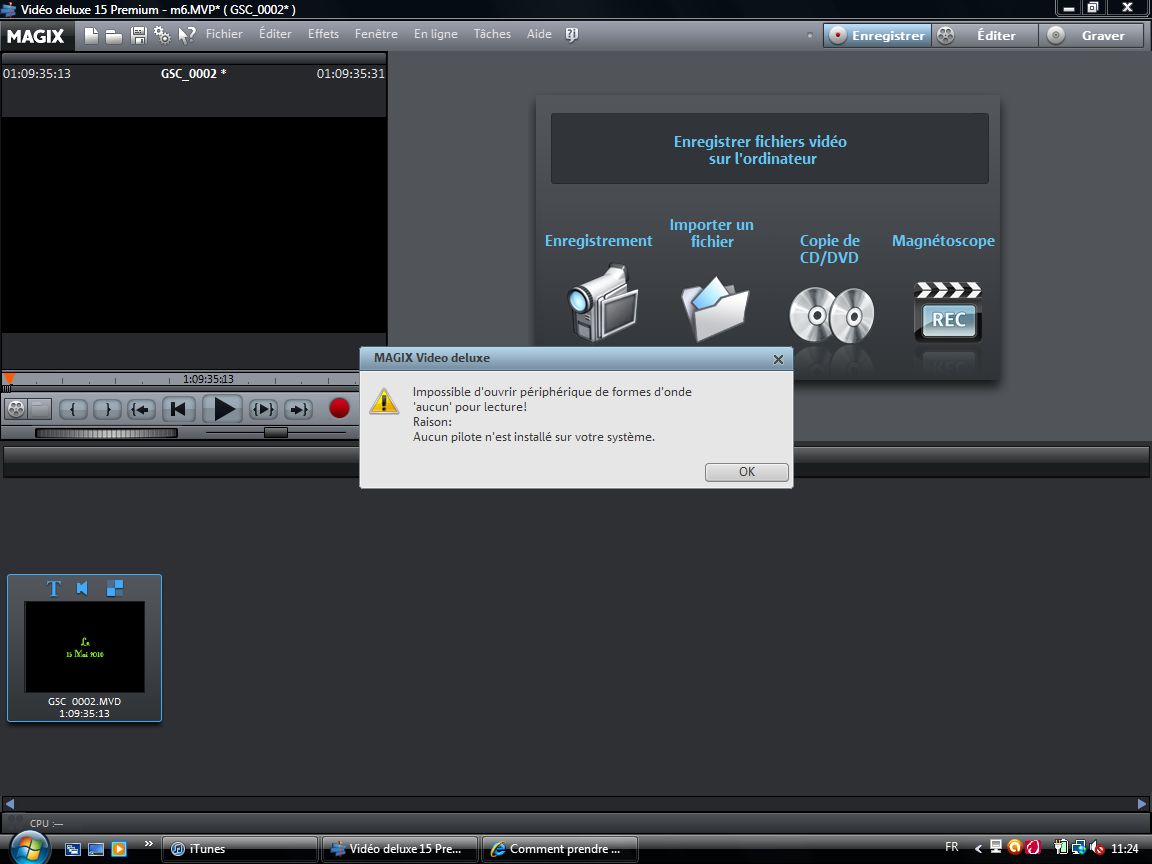Open program settings via the gears icon

pos(162,35)
